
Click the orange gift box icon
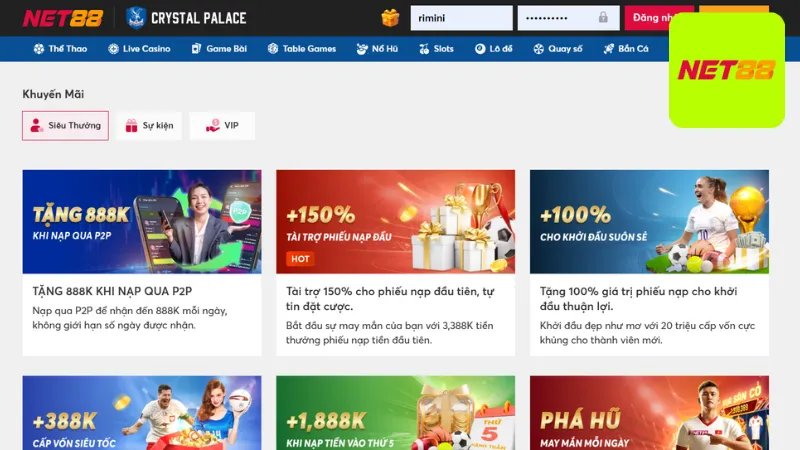pos(390,18)
